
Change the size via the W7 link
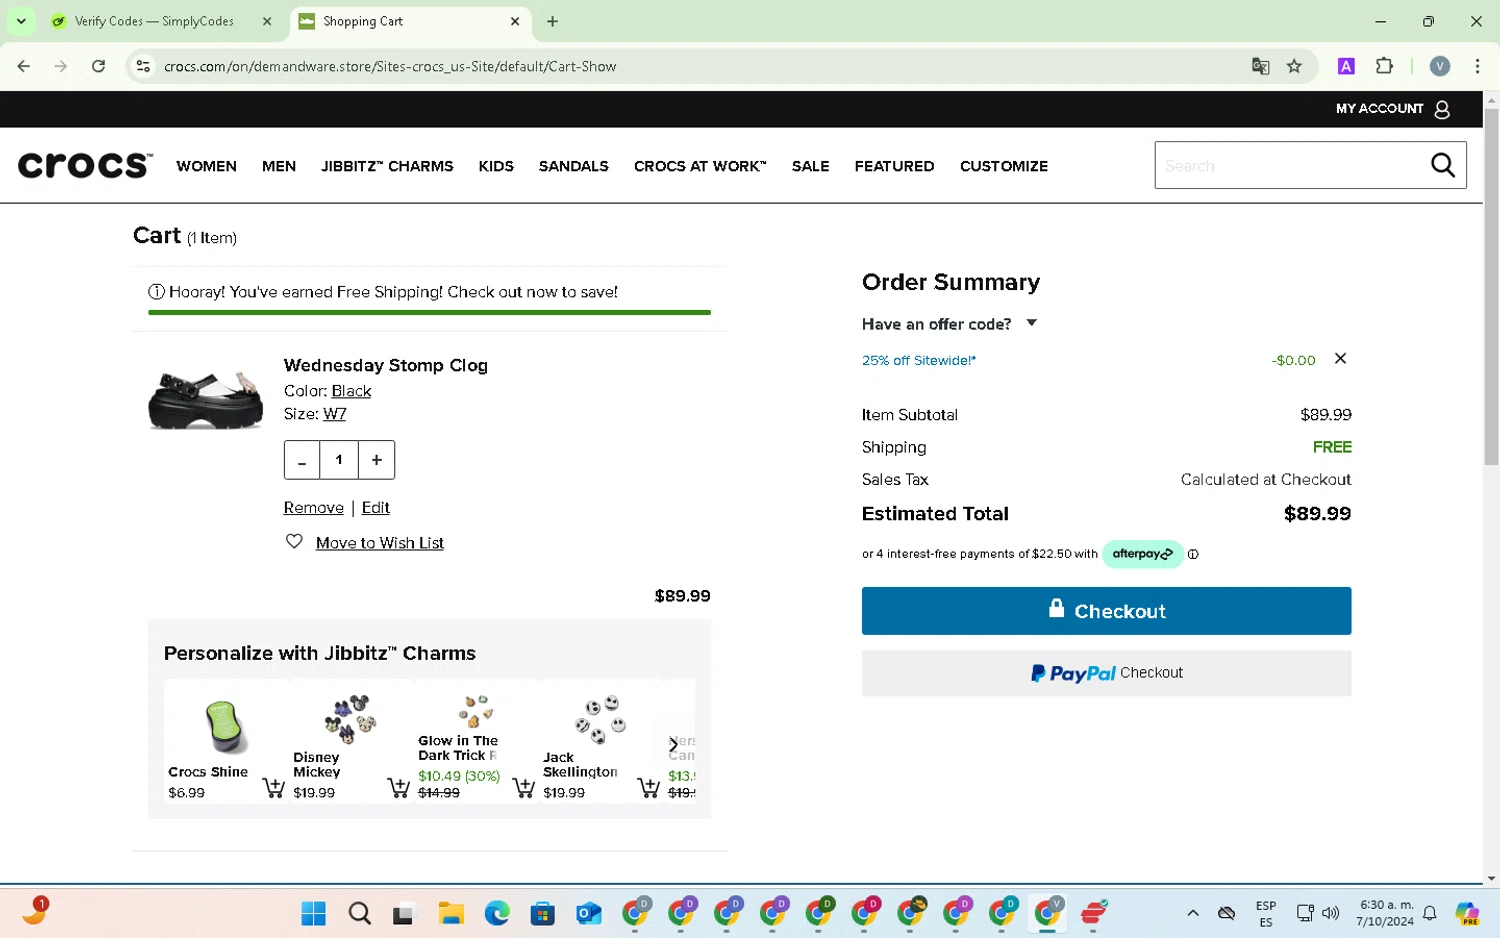[x=335, y=414]
